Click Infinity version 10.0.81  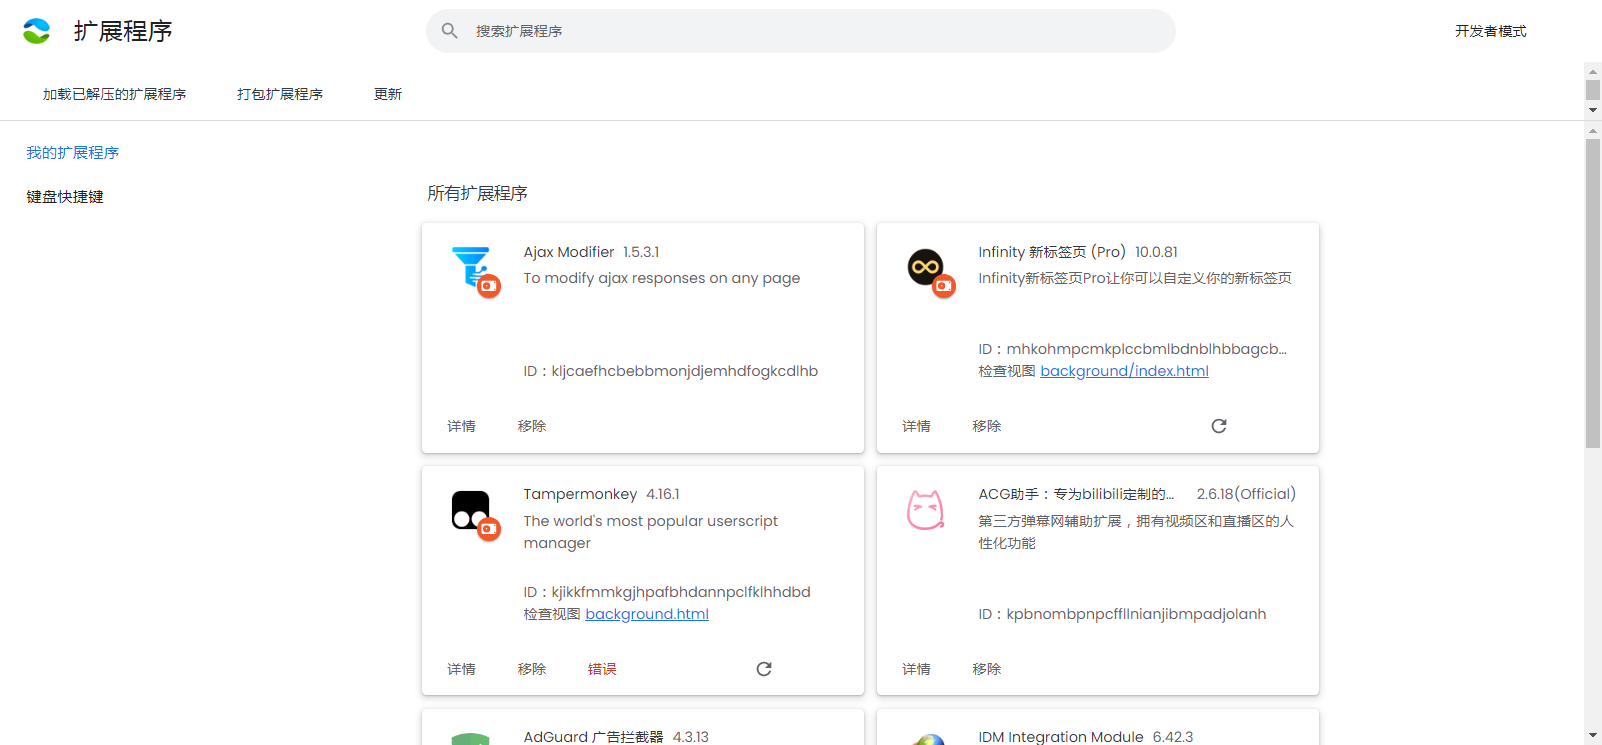click(x=1156, y=252)
